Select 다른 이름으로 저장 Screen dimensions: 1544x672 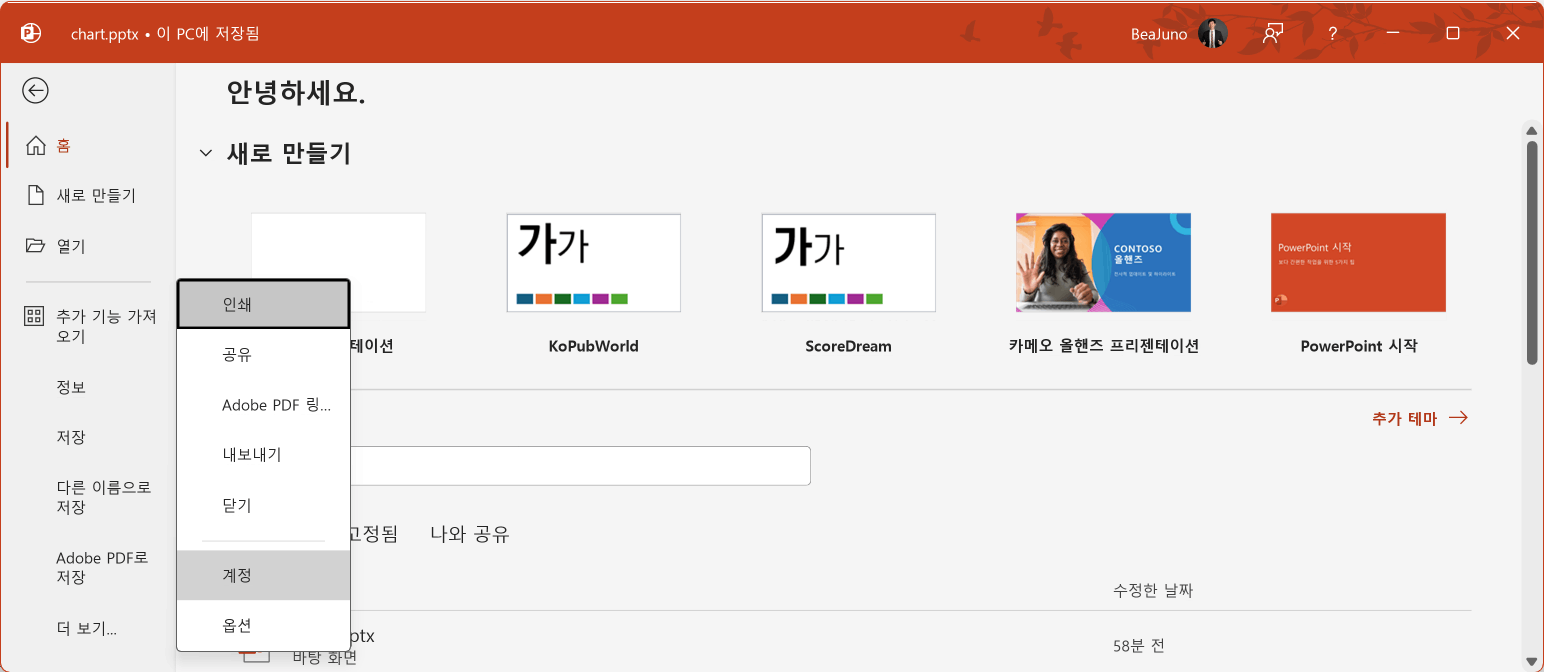(90, 497)
